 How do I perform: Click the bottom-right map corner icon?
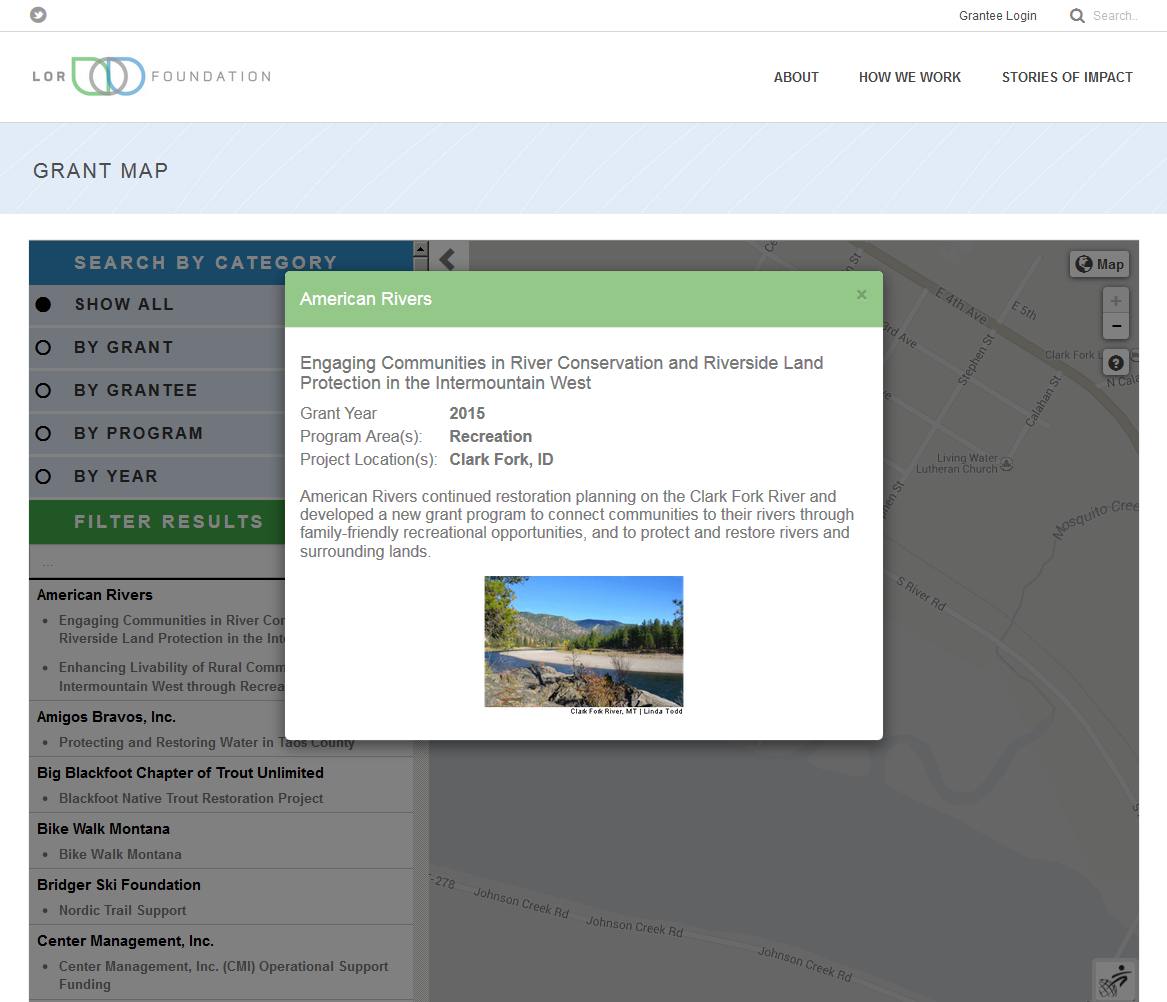(1114, 980)
